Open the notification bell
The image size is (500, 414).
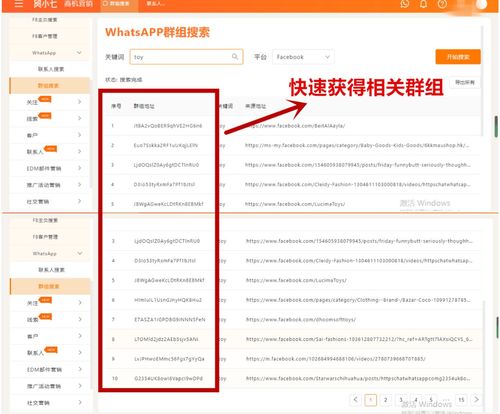pos(423,4)
